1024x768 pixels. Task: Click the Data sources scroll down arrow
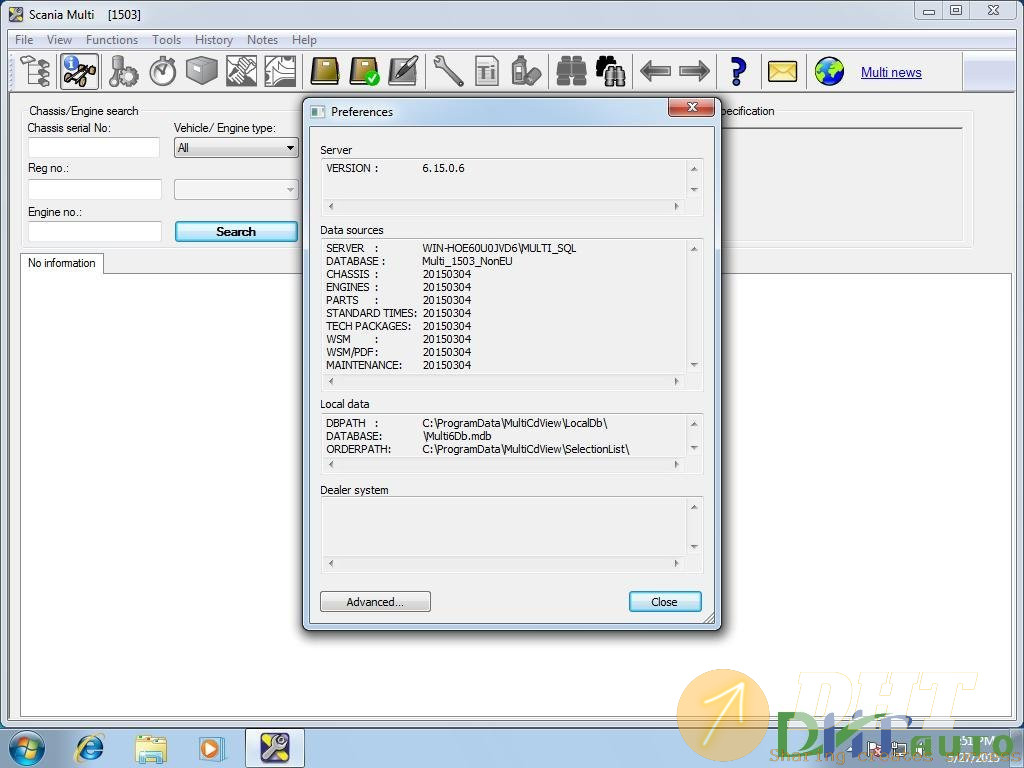(694, 364)
